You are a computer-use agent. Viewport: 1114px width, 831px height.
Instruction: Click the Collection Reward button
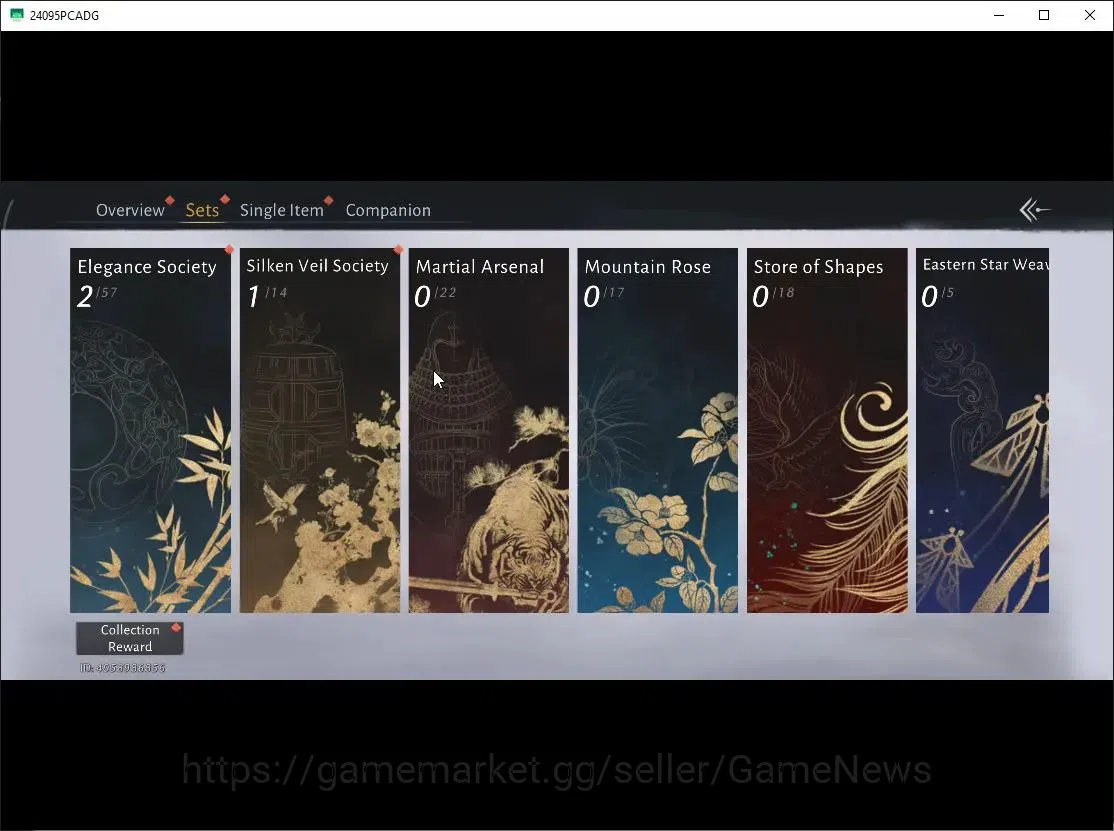129,638
